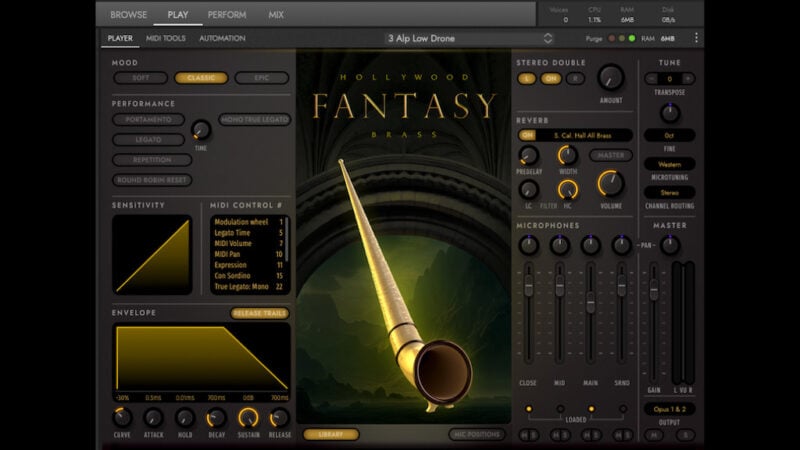The image size is (800, 450).
Task: Open the three-dot options menu
Action: click(x=696, y=38)
